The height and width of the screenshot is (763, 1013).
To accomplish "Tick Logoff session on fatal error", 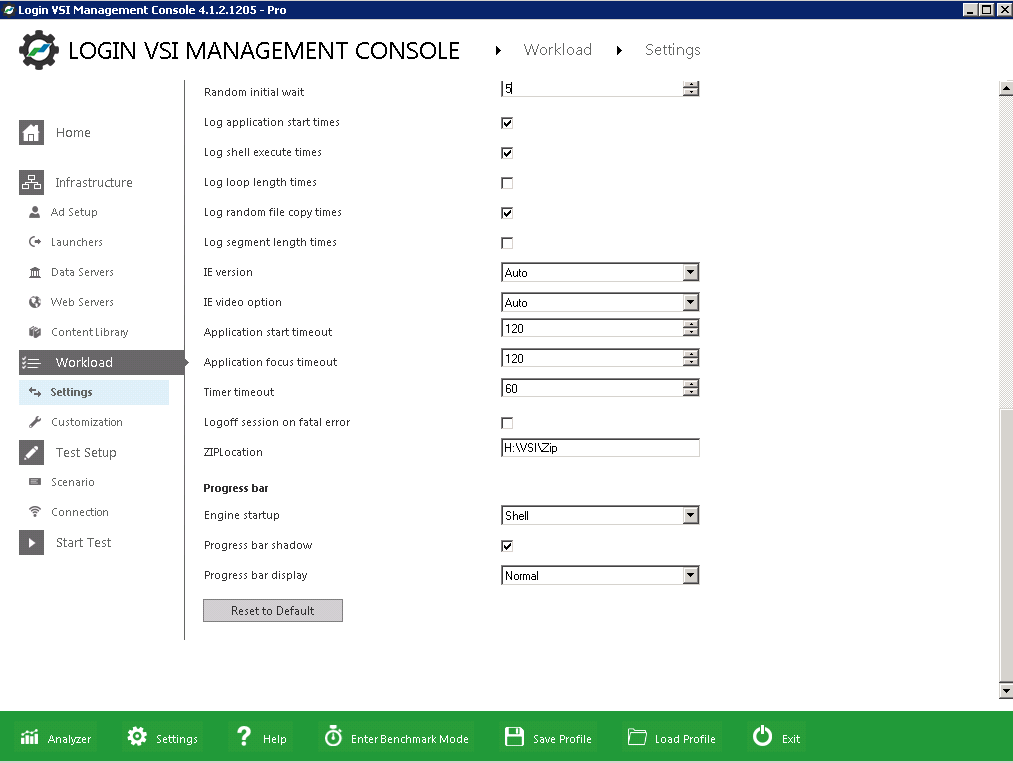I will pos(507,423).
